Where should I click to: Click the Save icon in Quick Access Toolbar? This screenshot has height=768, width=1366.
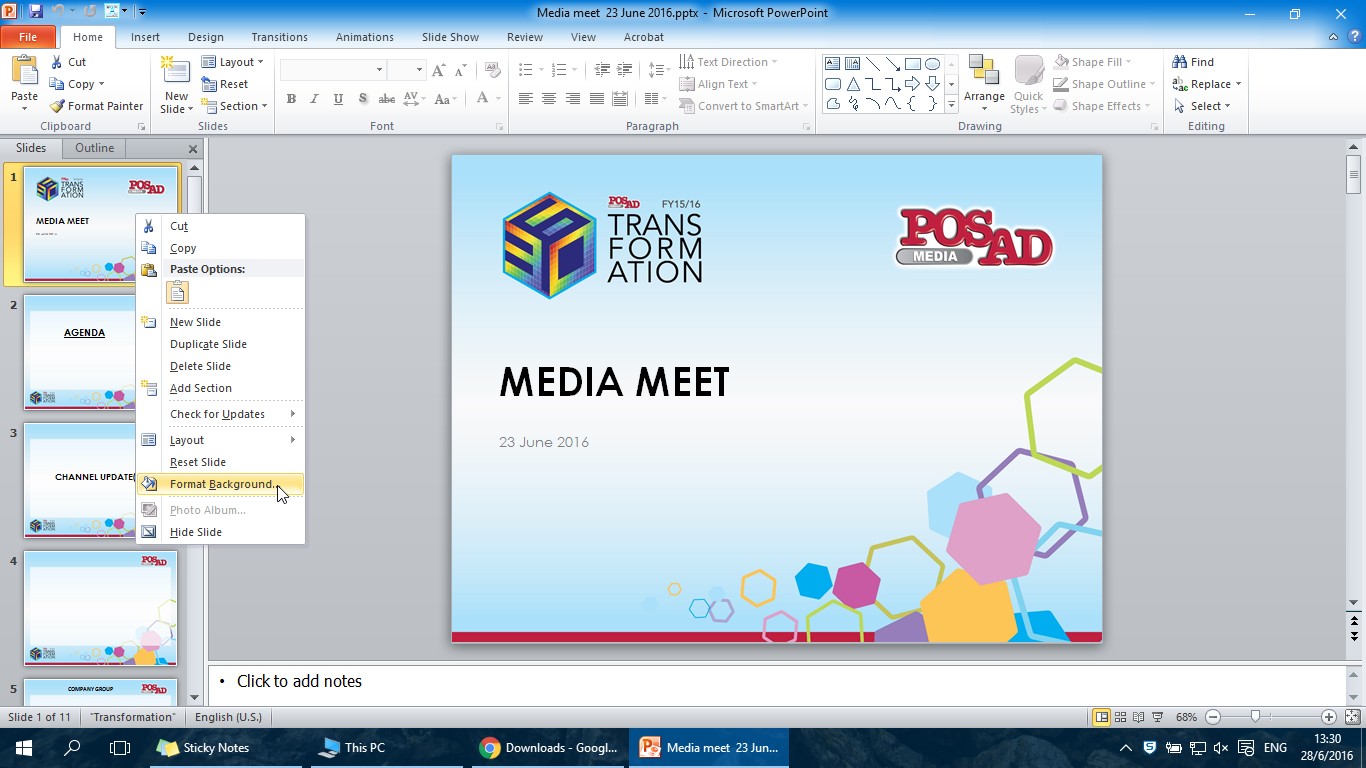(x=36, y=12)
